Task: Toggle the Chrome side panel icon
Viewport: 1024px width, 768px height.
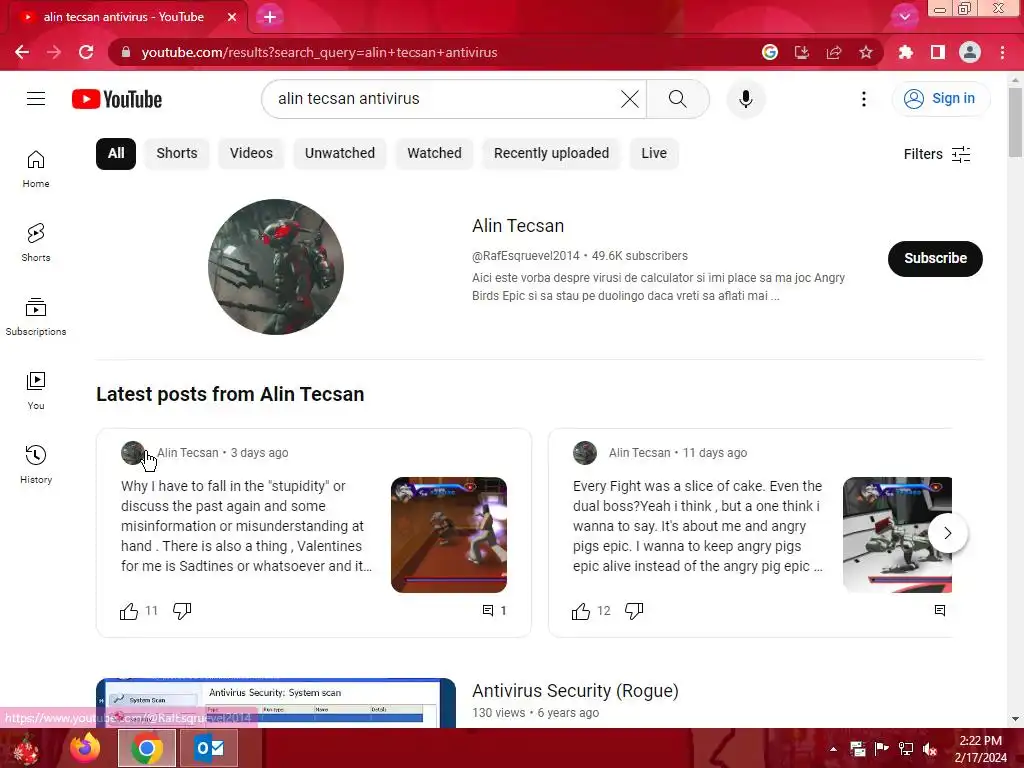Action: pyautogui.click(x=938, y=52)
